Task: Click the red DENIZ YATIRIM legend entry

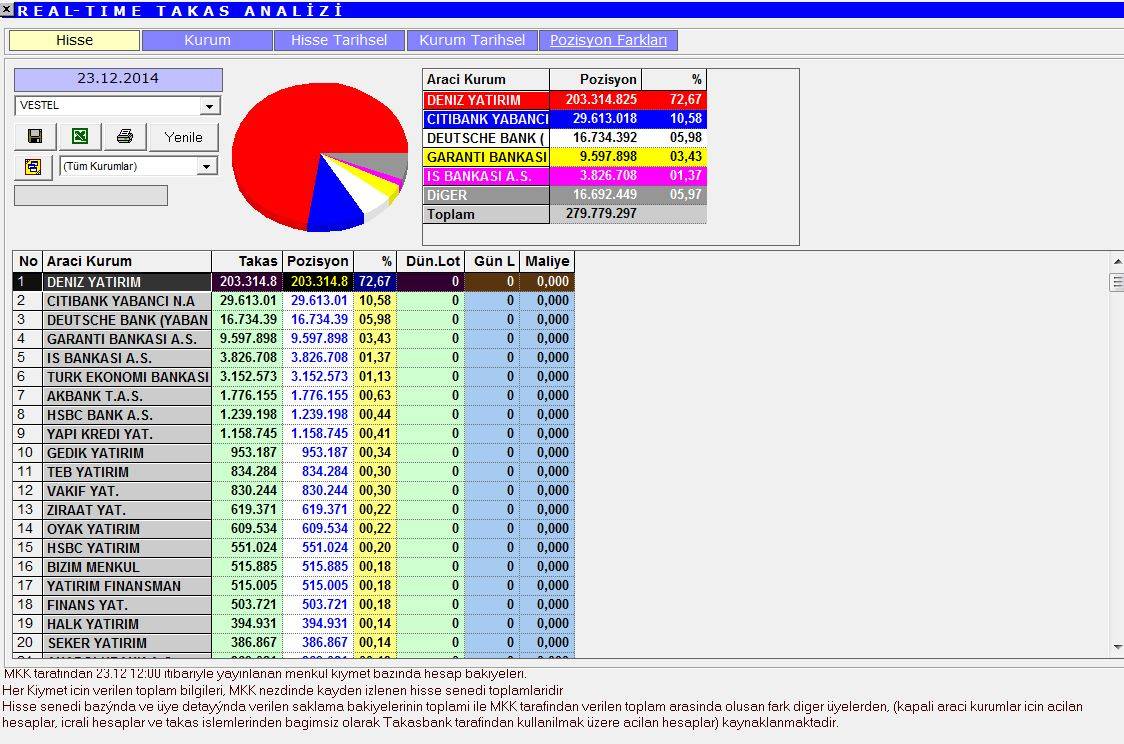Action: [487, 100]
